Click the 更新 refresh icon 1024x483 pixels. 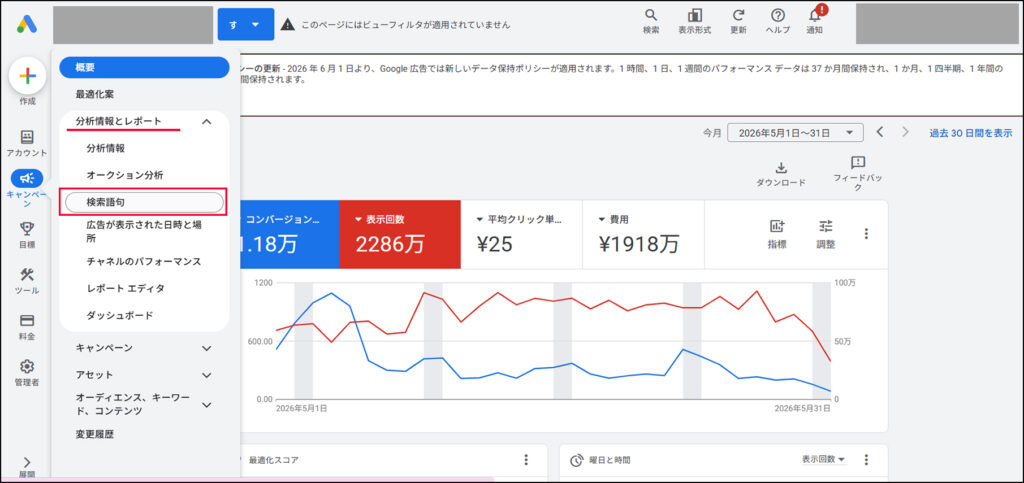pos(738,15)
